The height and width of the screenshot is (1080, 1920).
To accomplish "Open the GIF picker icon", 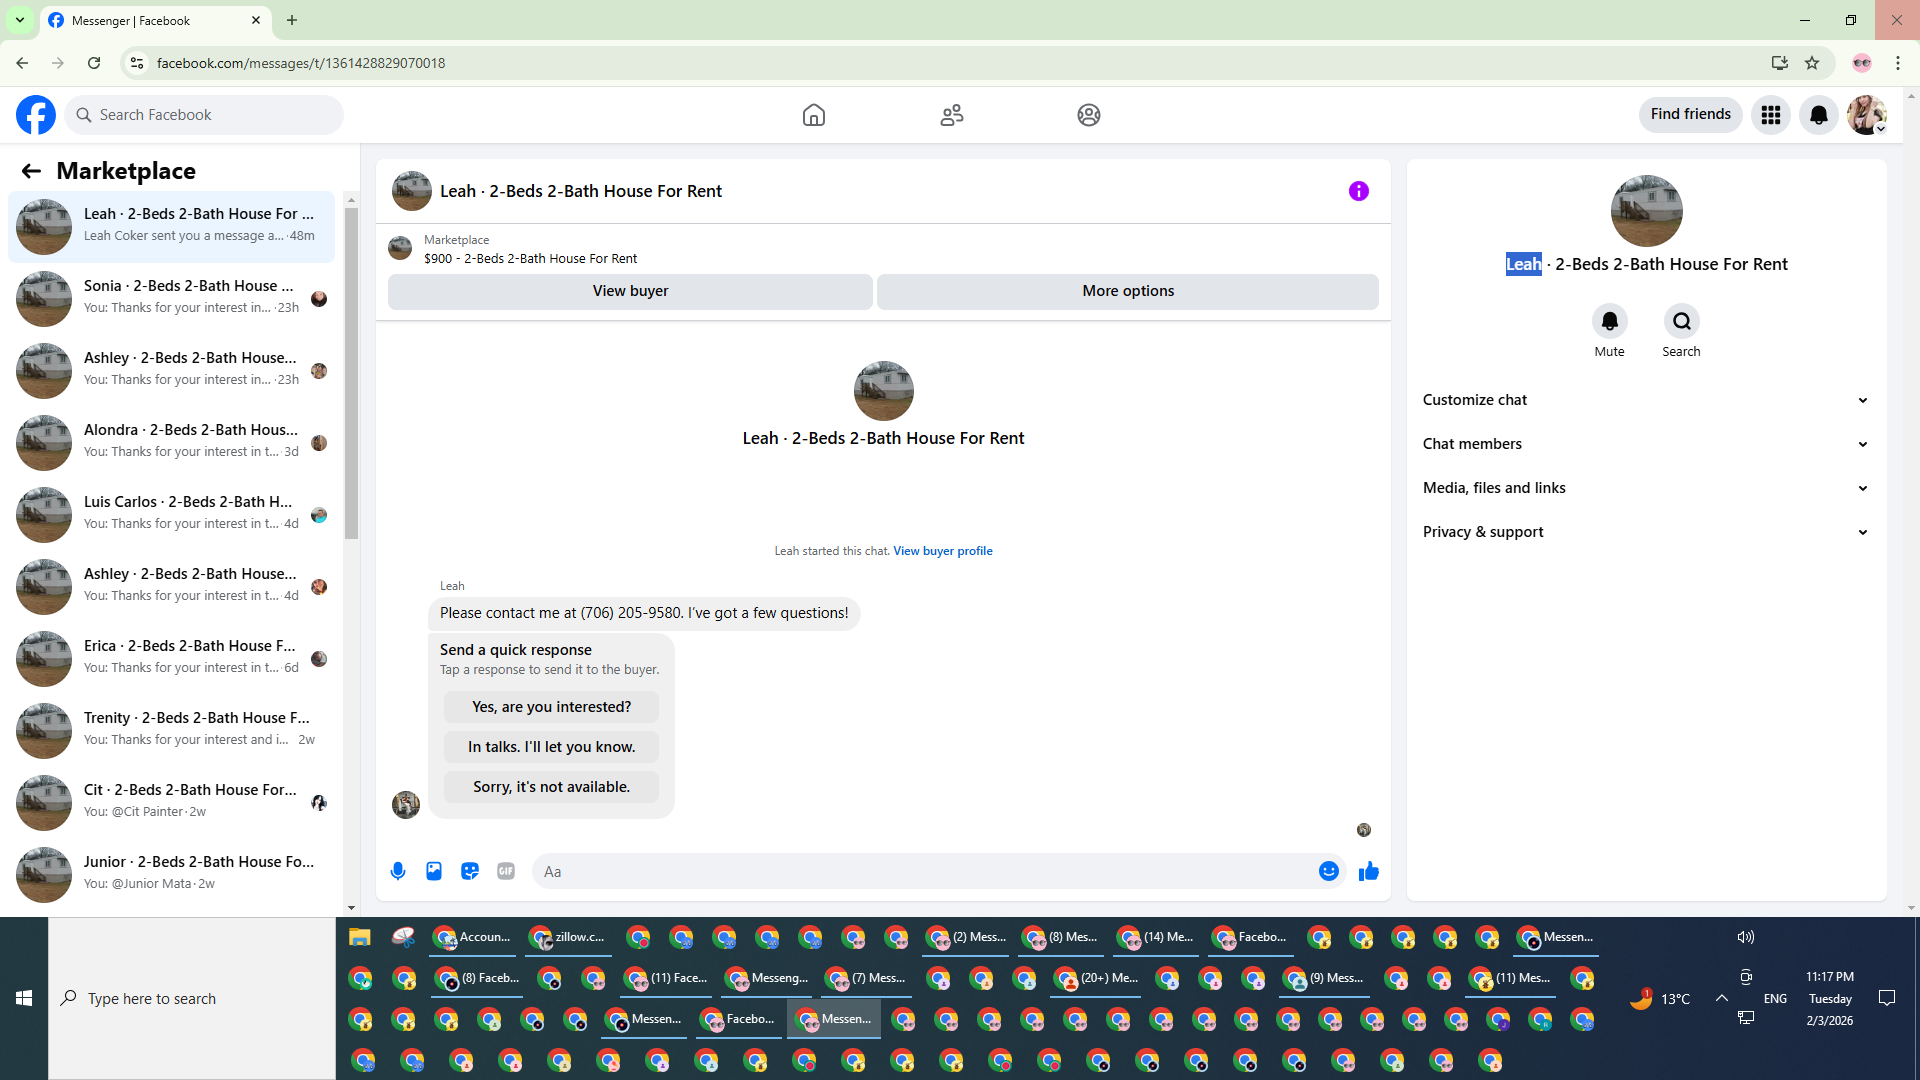I will point(506,871).
